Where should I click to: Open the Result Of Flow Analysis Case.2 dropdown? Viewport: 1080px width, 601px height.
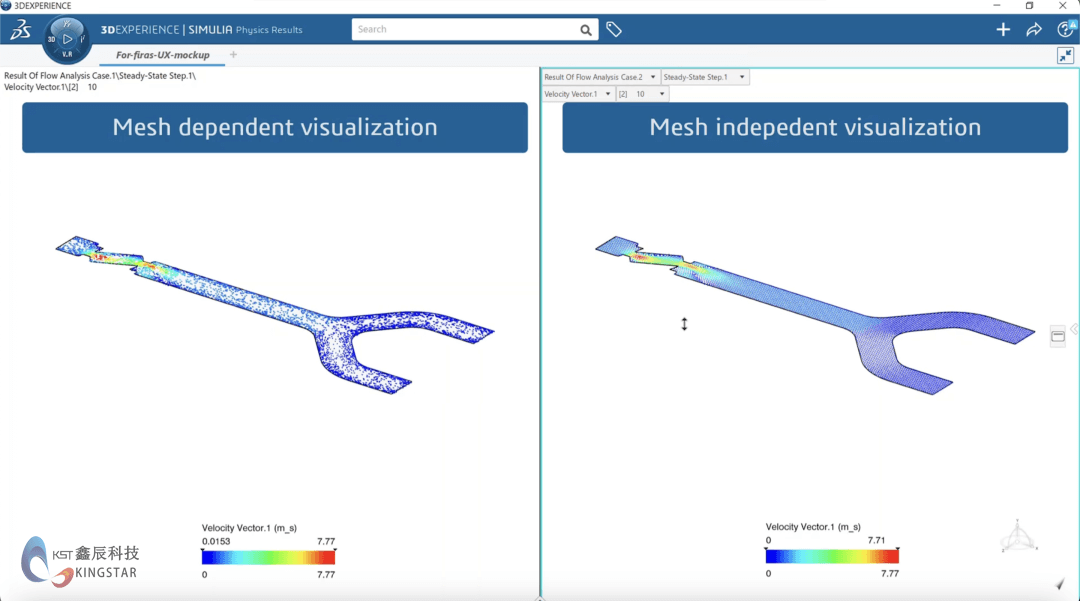click(651, 77)
